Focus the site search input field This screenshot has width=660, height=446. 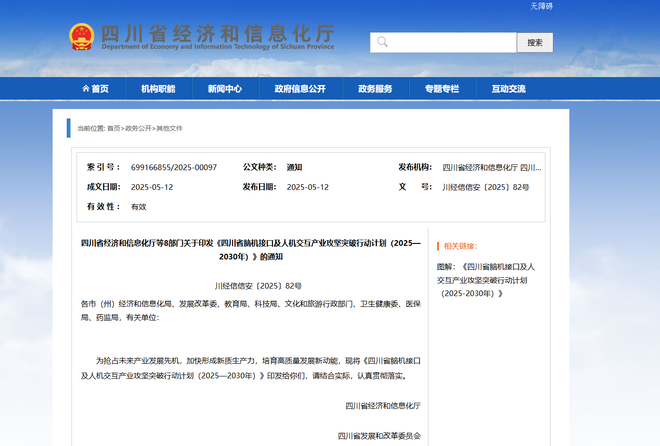point(450,43)
